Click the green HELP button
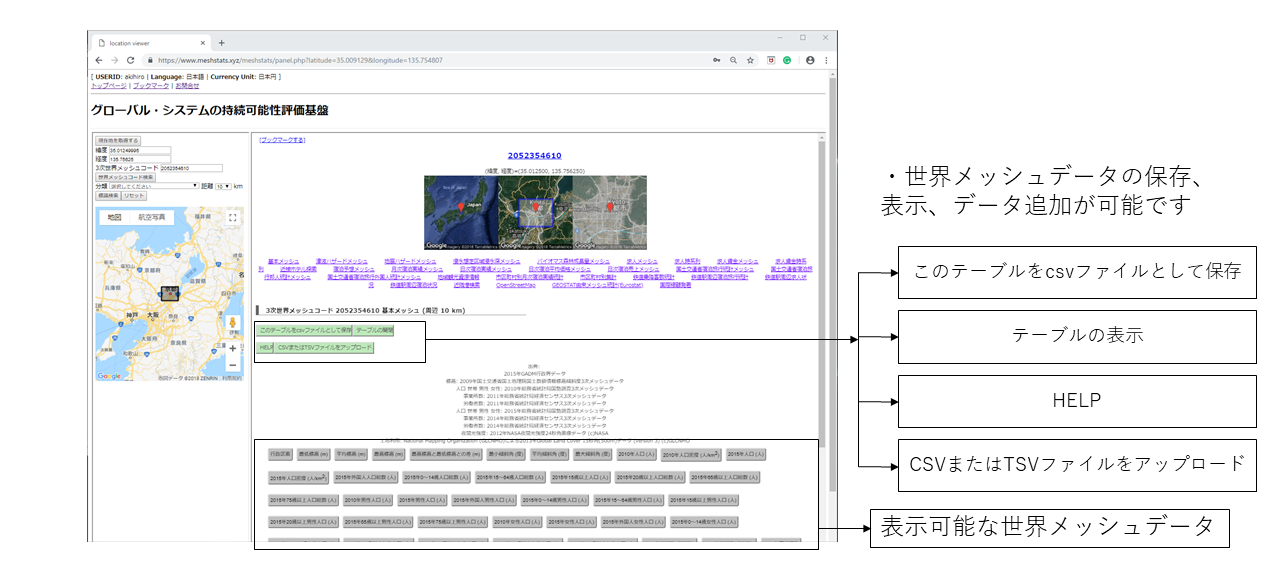Screen dimensions: 1279x565 coord(265,347)
